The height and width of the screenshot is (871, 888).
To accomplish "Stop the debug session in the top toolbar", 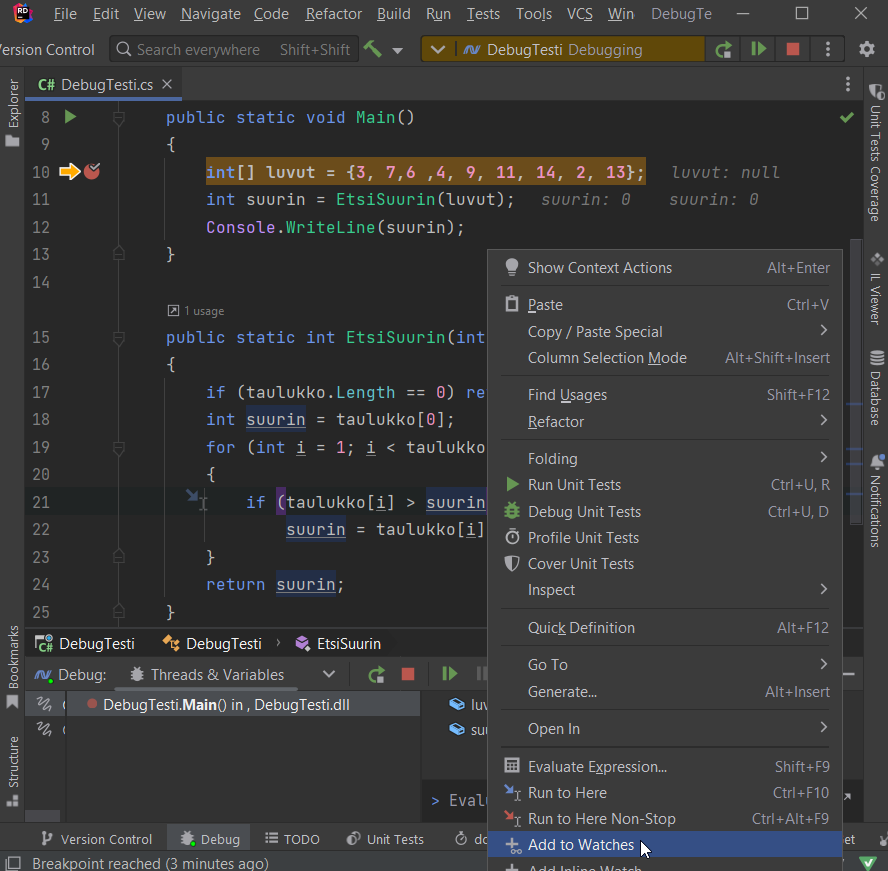I will [793, 49].
